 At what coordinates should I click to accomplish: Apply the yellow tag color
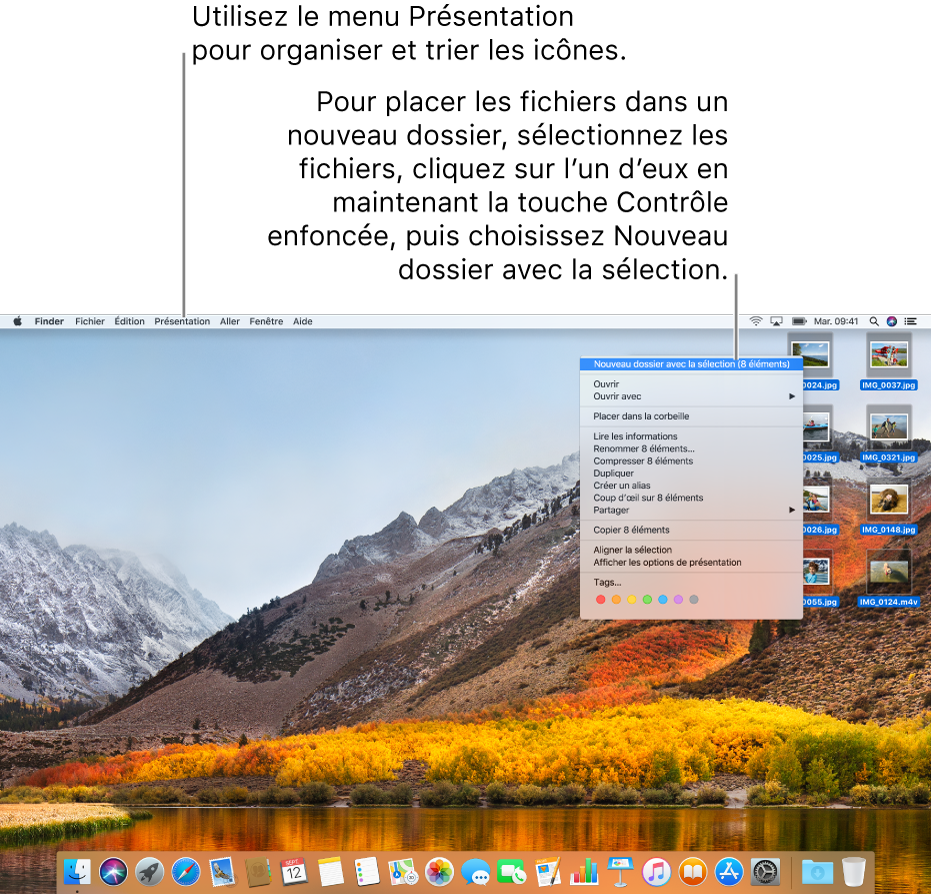pos(632,600)
